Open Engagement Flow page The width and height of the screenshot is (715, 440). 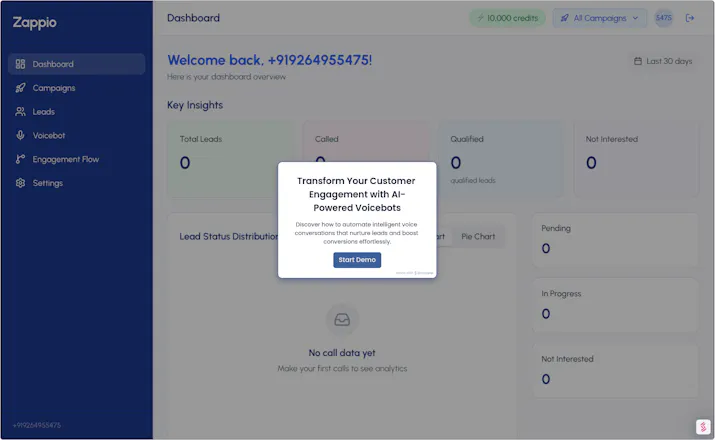[x=77, y=159]
